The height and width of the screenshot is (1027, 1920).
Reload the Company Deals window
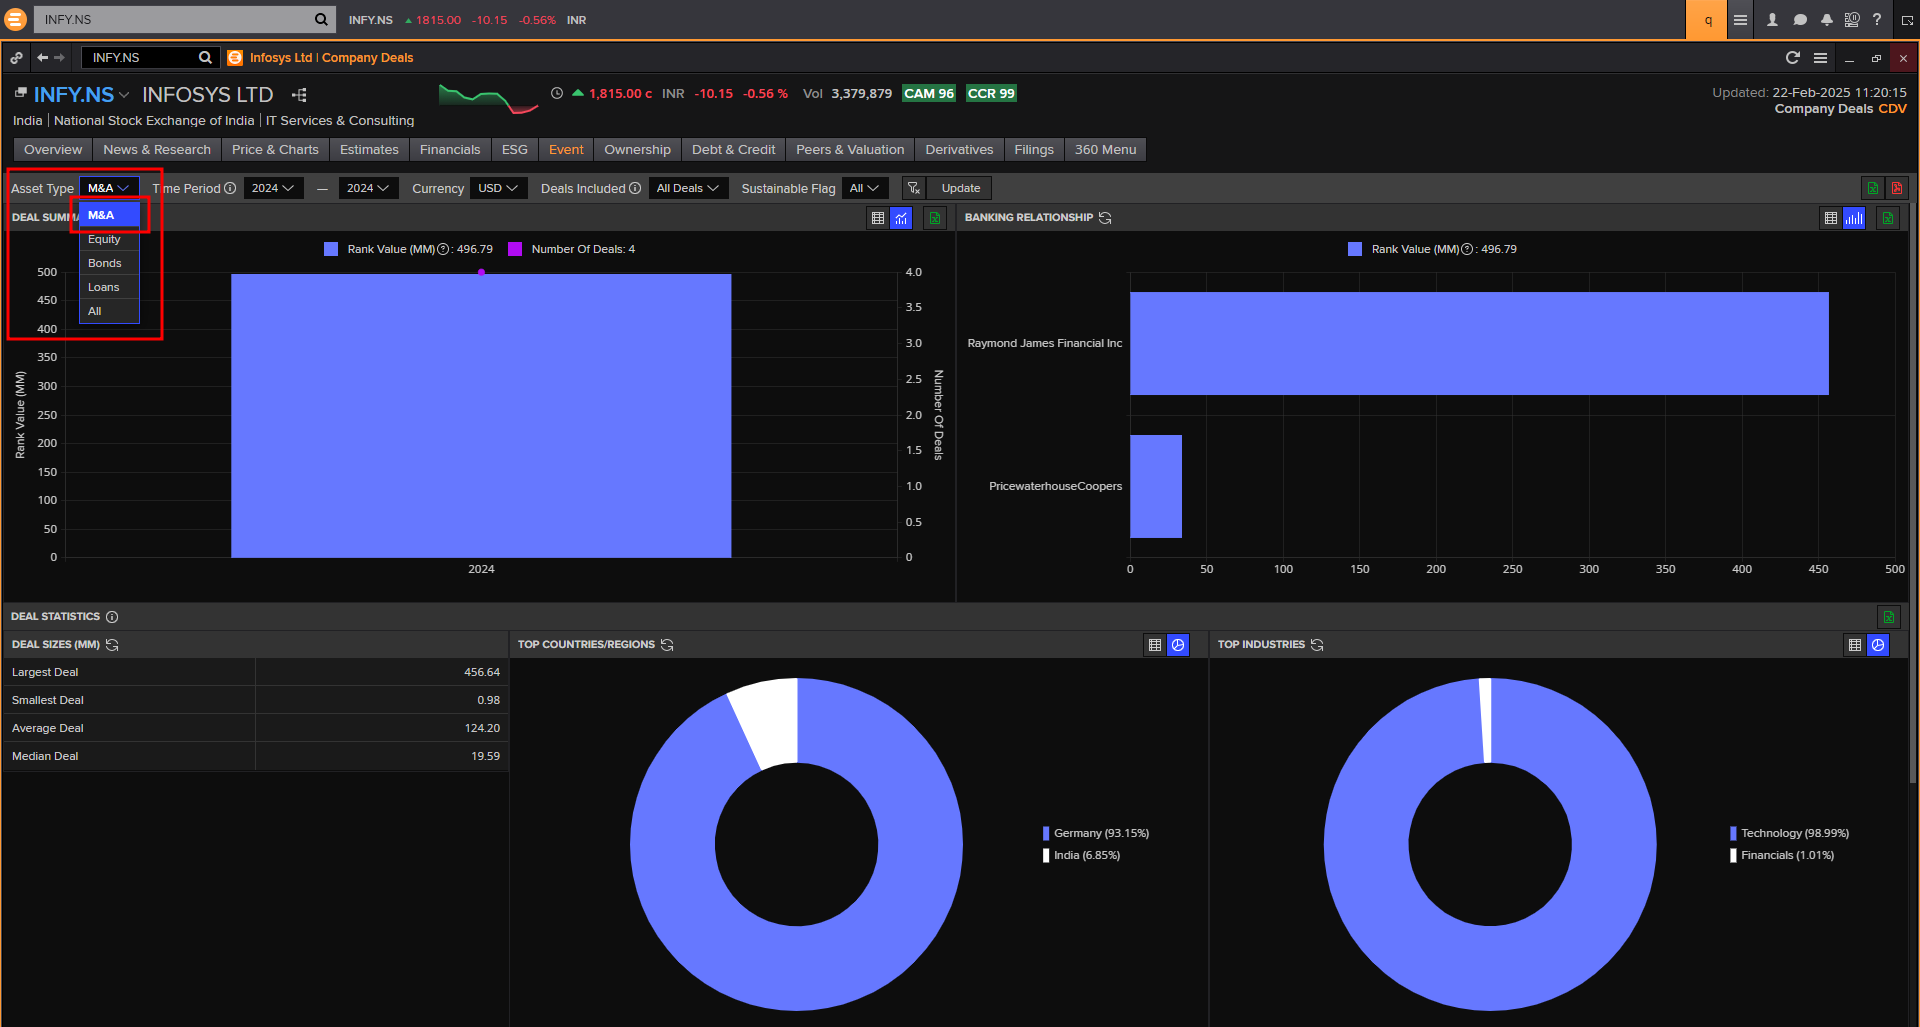coord(1792,58)
